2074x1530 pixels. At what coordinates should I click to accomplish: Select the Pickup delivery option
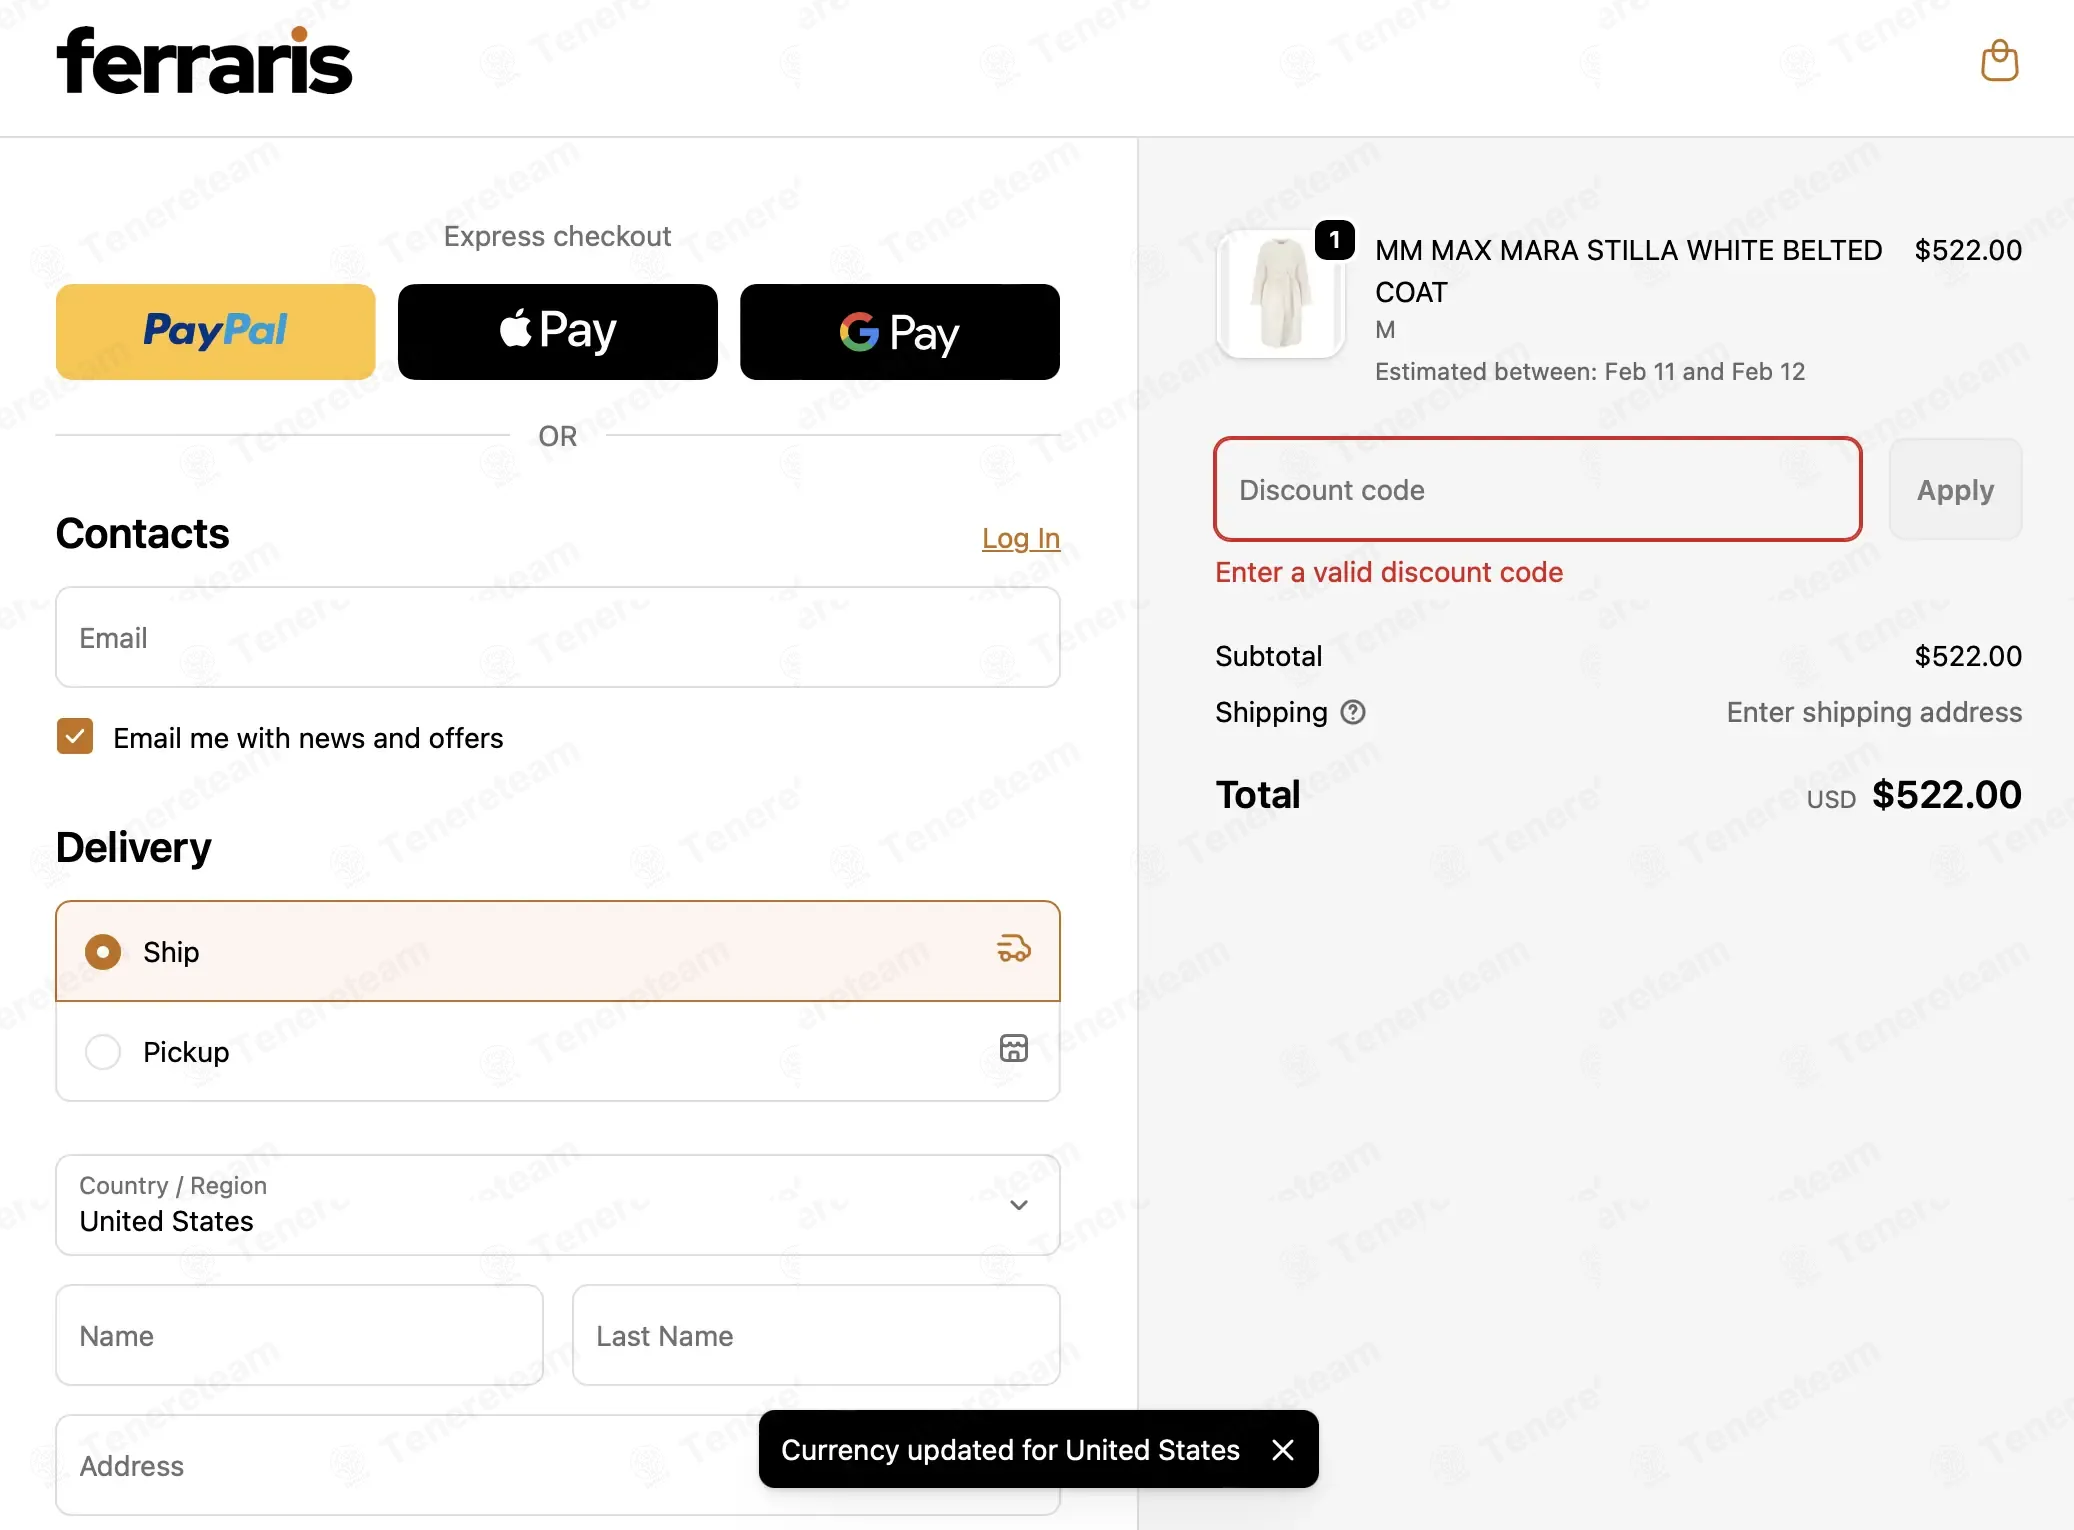pos(558,1051)
